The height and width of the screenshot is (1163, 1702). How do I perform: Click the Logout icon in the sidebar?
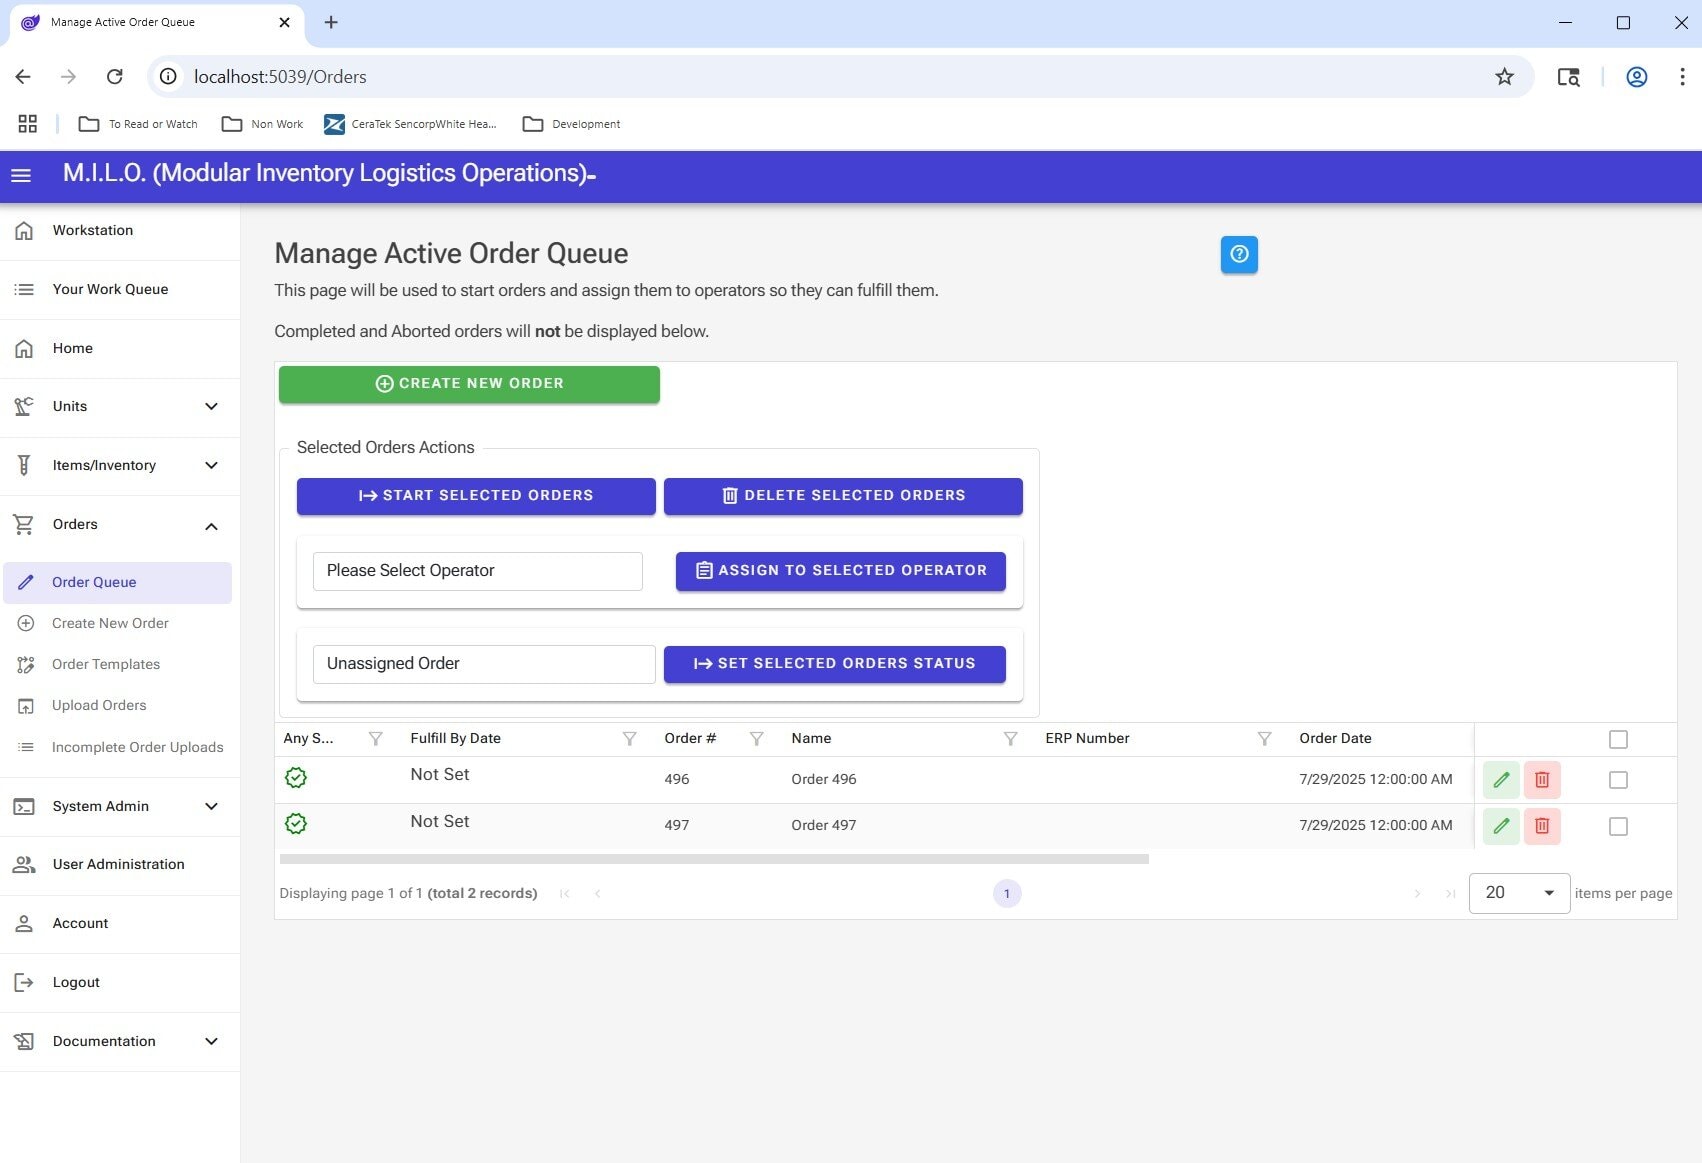pos(24,983)
